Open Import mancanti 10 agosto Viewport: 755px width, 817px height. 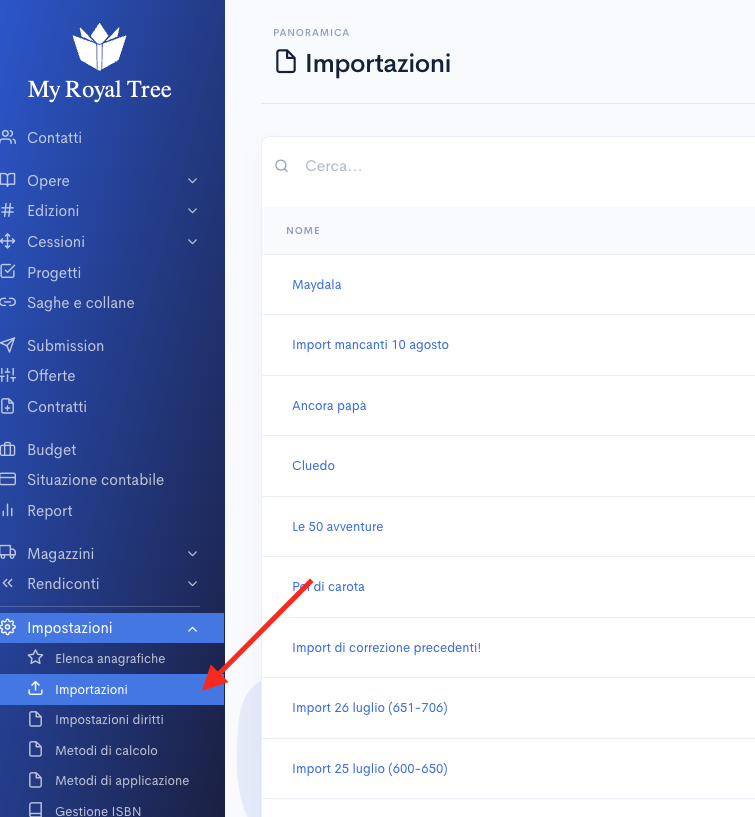(370, 345)
